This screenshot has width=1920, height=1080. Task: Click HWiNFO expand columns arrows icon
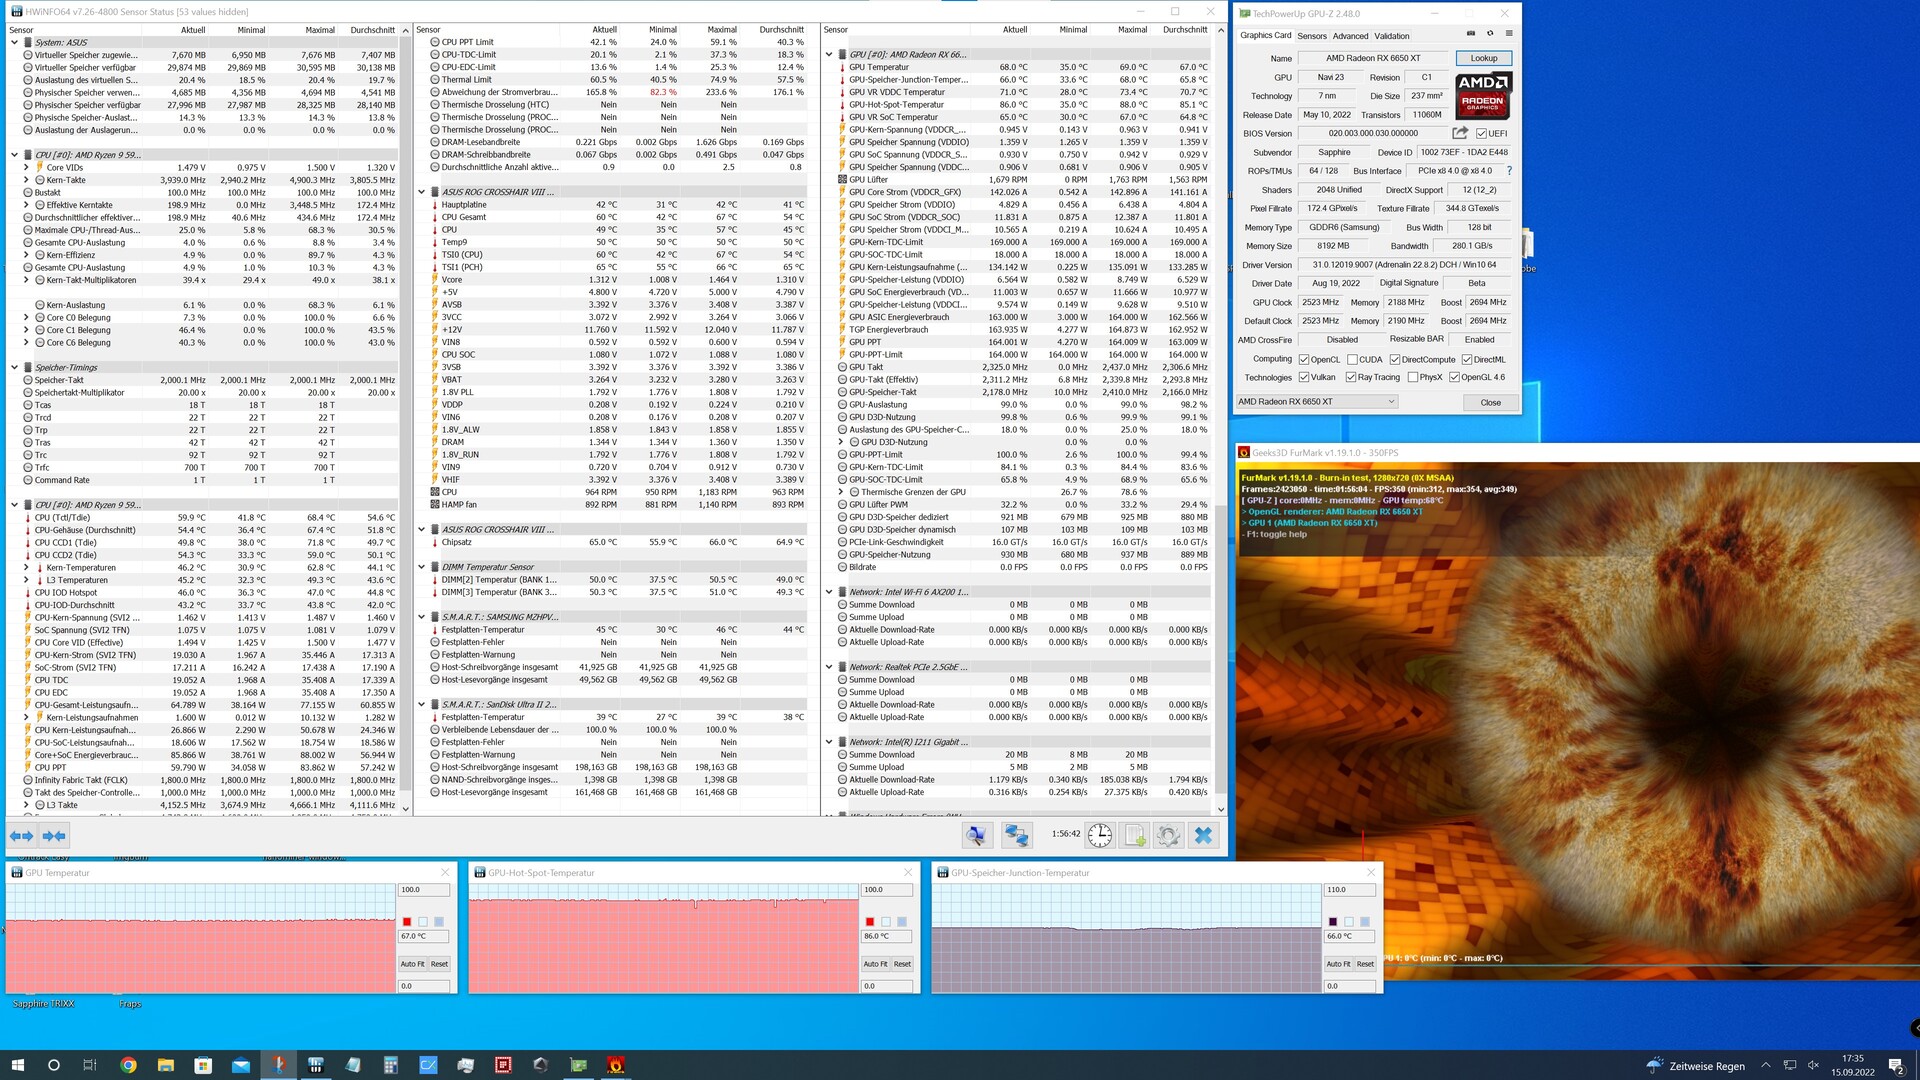click(21, 835)
